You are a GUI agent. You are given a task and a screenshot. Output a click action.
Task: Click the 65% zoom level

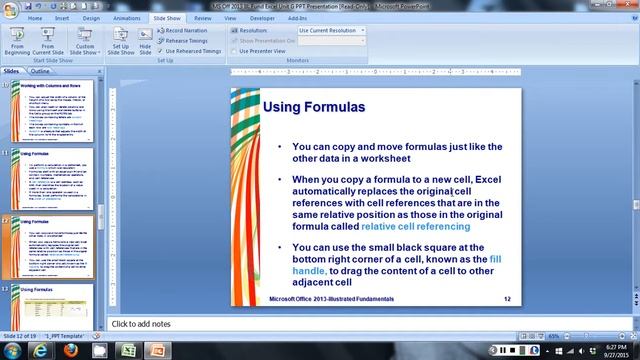coord(554,336)
